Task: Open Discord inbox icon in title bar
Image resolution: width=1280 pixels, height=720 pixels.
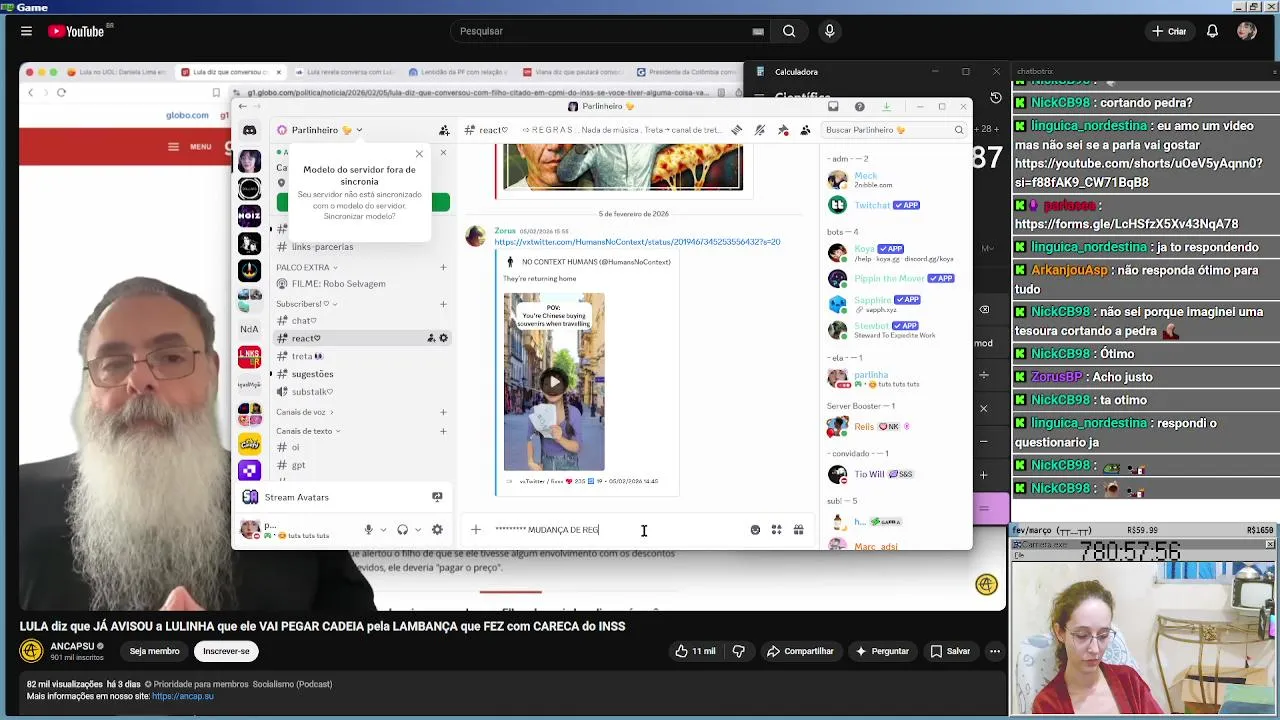Action: click(x=833, y=106)
